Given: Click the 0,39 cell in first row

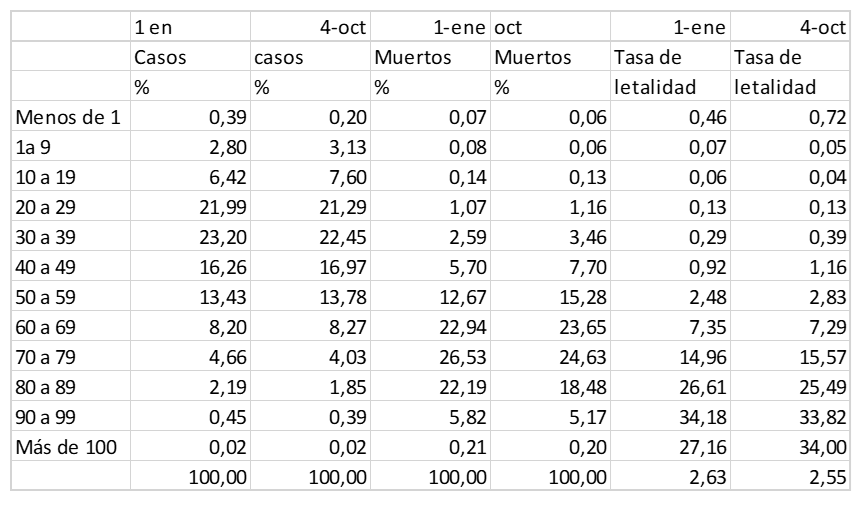Looking at the screenshot, I should [190, 118].
